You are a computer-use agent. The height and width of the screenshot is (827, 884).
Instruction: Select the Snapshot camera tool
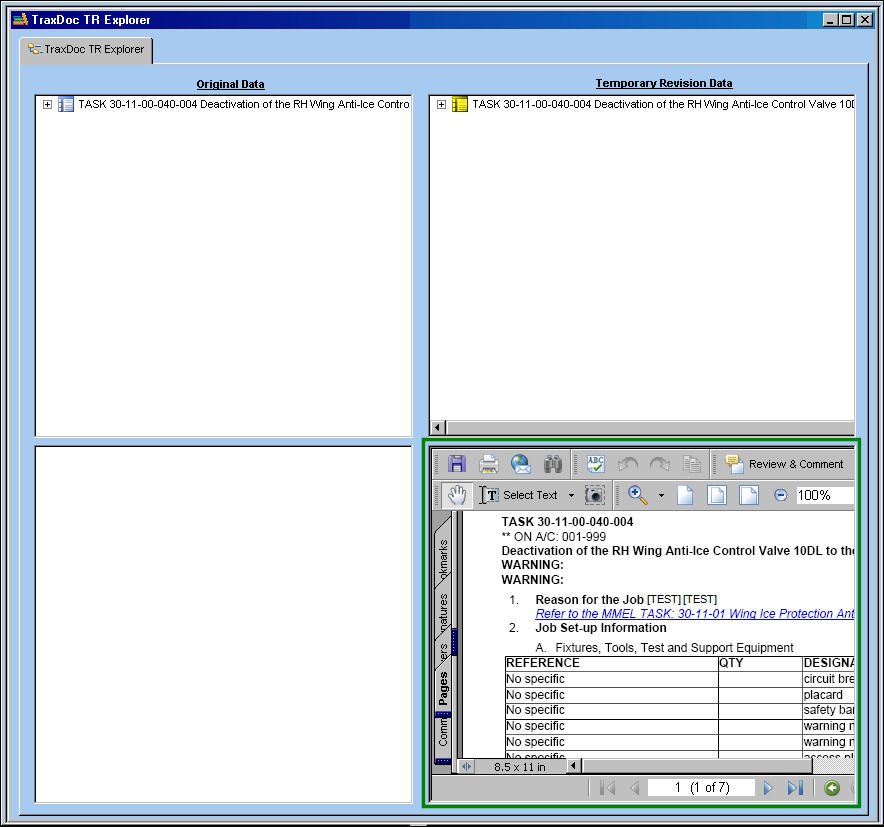595,495
